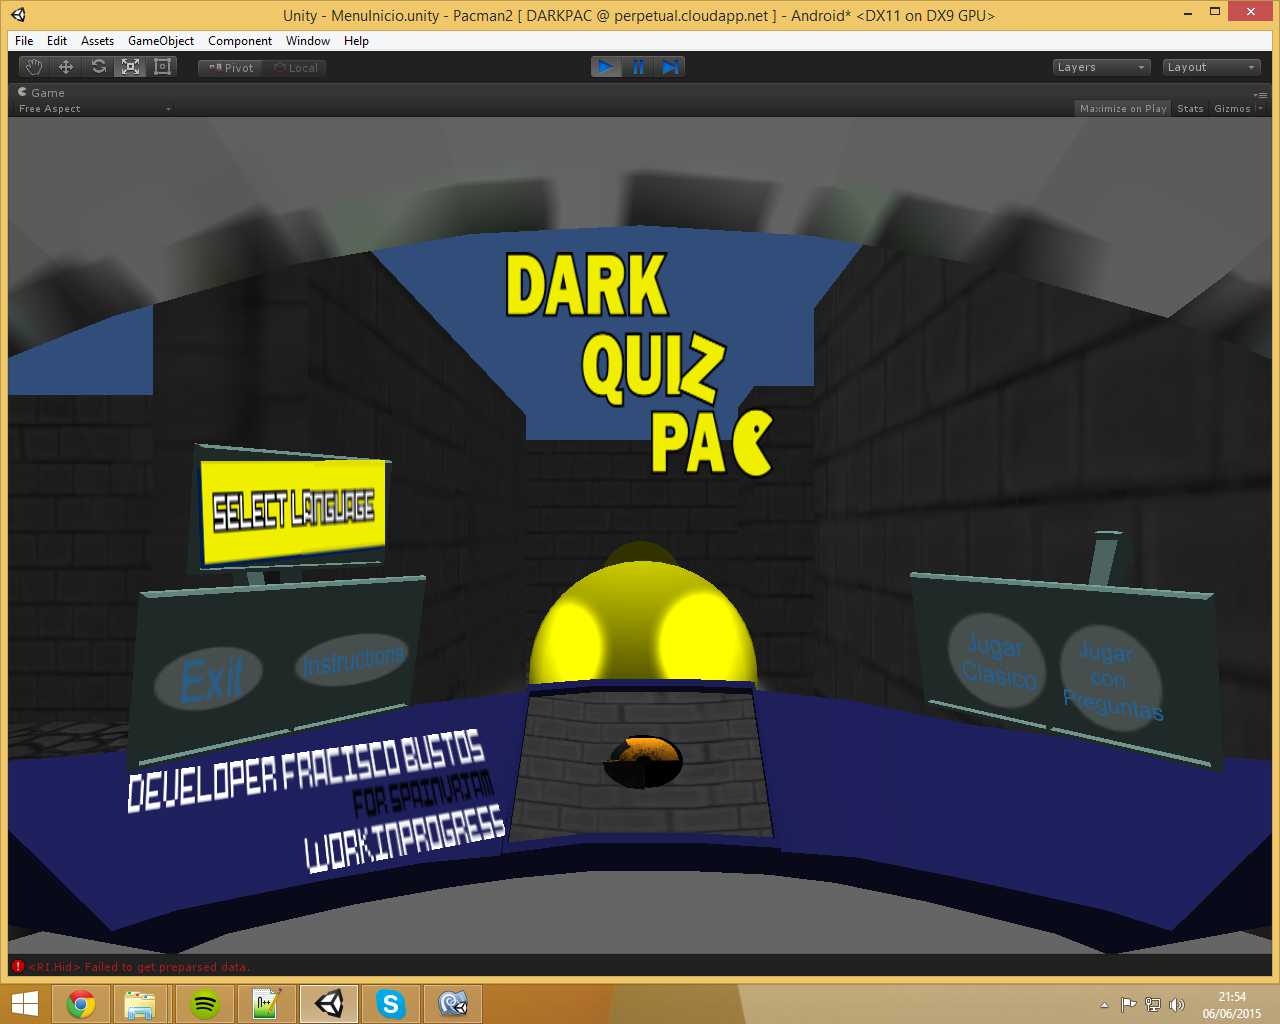Select the Rotate transform tool

point(98,67)
